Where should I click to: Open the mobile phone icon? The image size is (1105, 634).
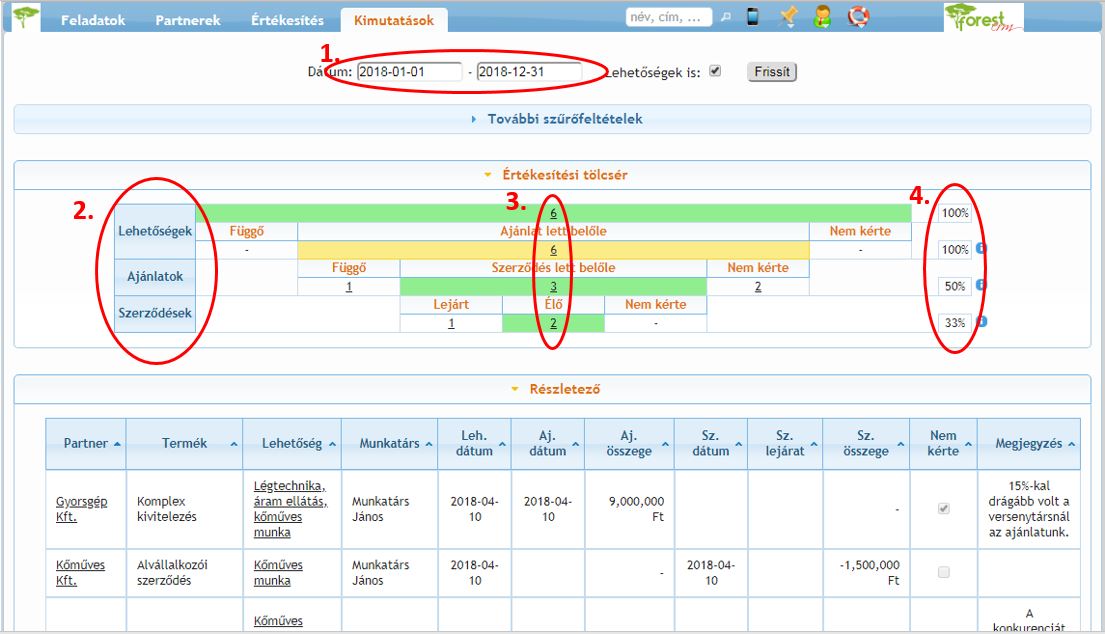[753, 17]
